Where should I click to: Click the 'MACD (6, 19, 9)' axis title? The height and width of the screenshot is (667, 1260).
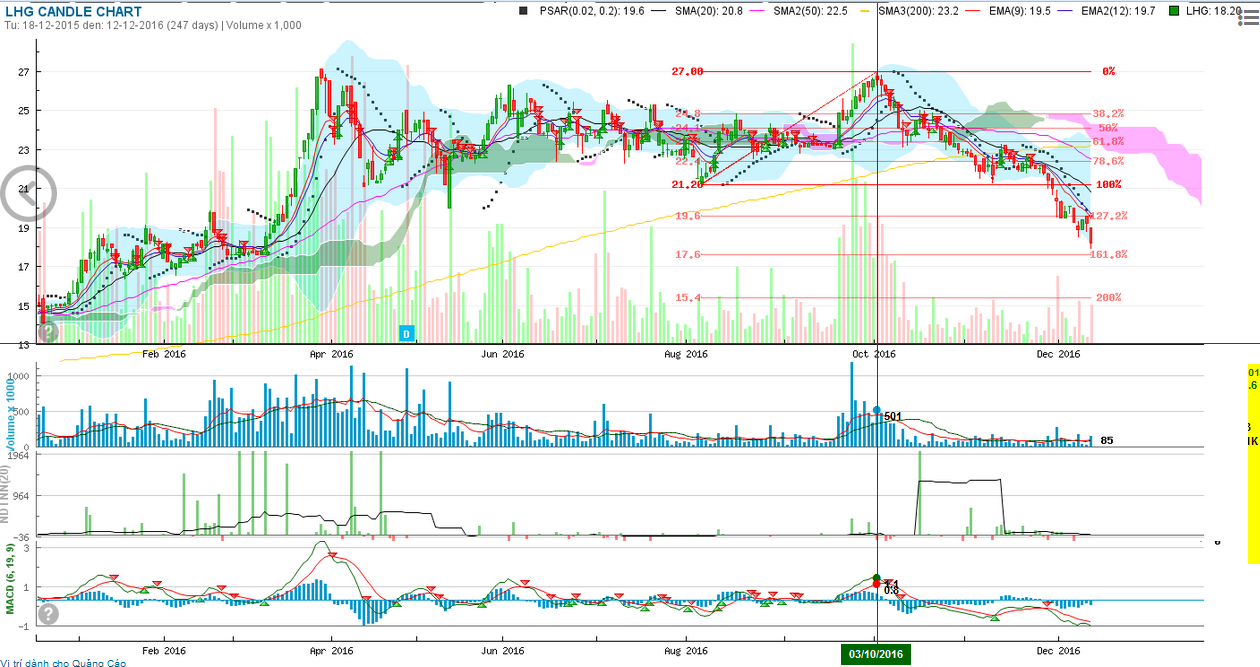(12, 581)
